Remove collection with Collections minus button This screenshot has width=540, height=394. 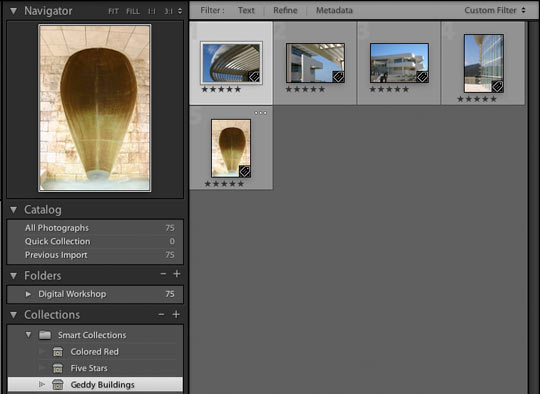(x=161, y=314)
